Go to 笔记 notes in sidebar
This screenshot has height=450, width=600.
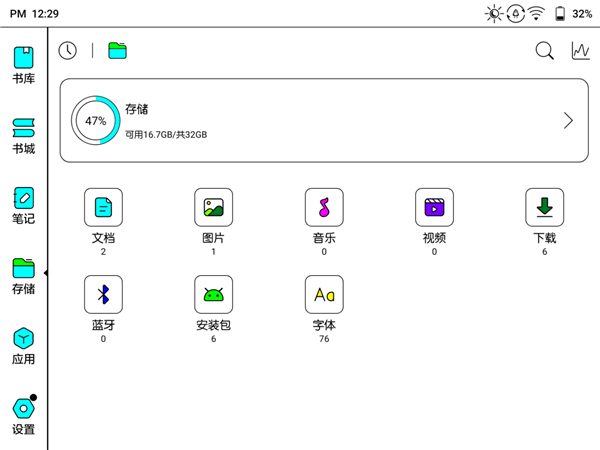tap(24, 205)
